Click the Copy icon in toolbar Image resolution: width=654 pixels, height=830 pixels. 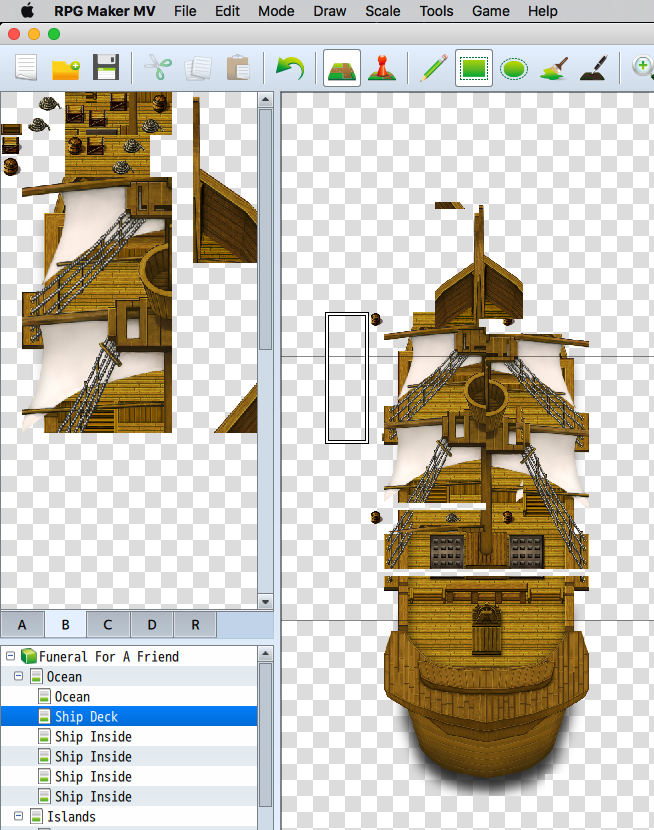[x=198, y=68]
